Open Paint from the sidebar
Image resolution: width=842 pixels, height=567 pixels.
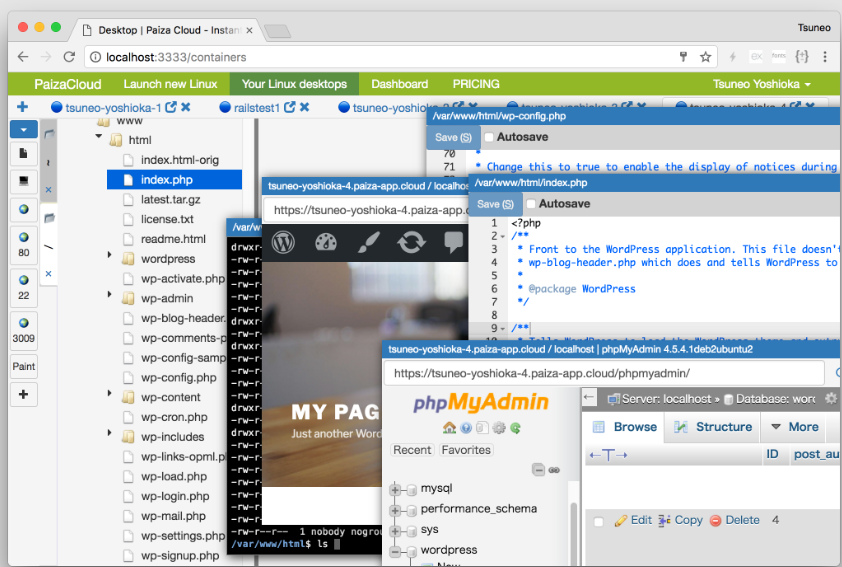pyautogui.click(x=24, y=366)
